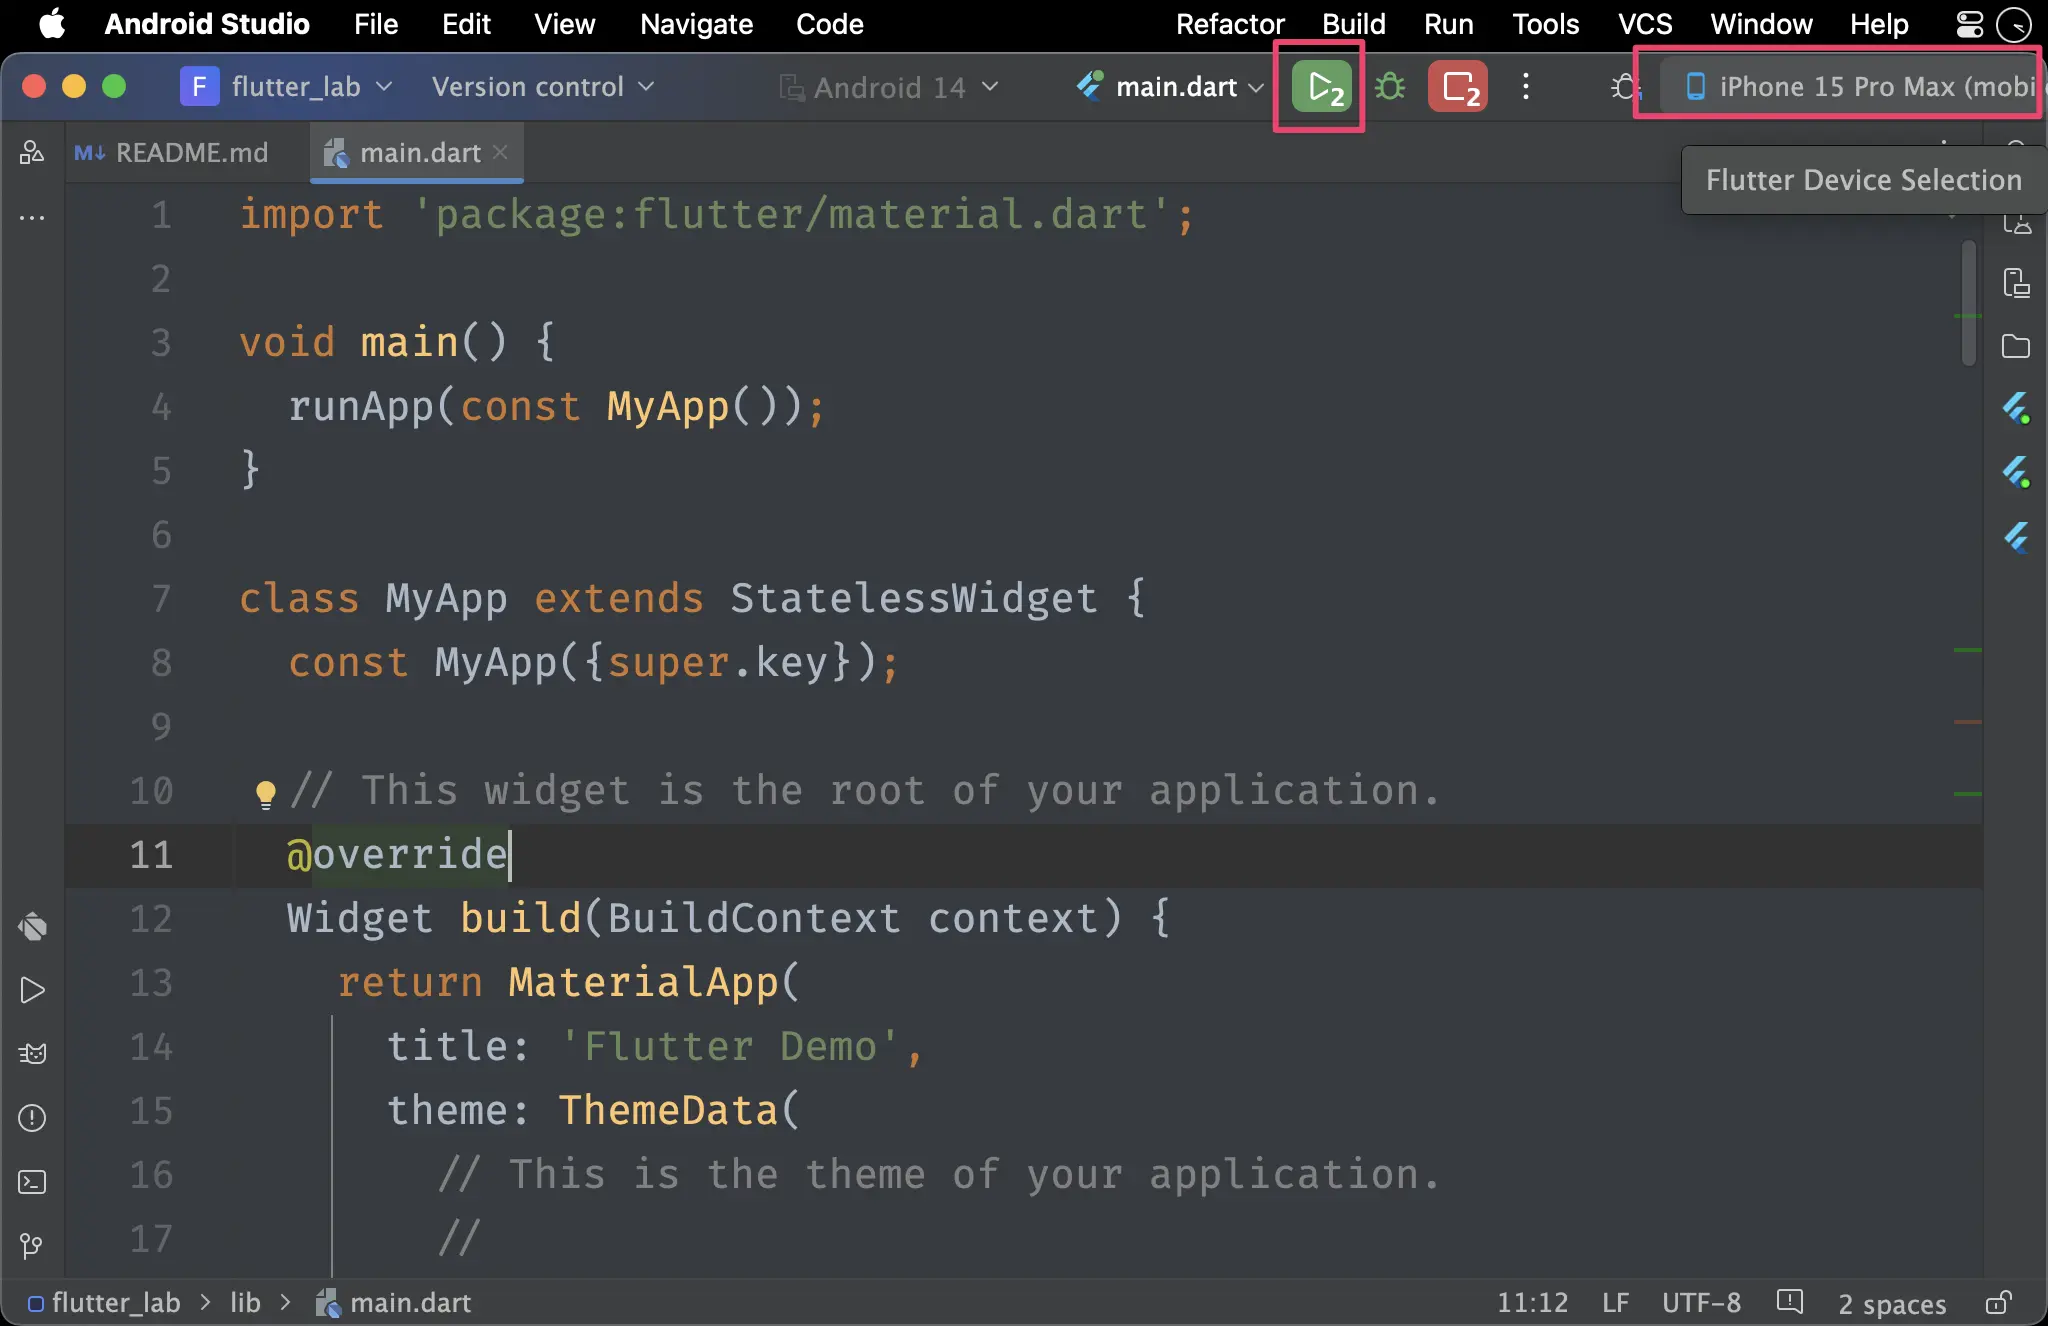Close the main.dart tab

[500, 152]
